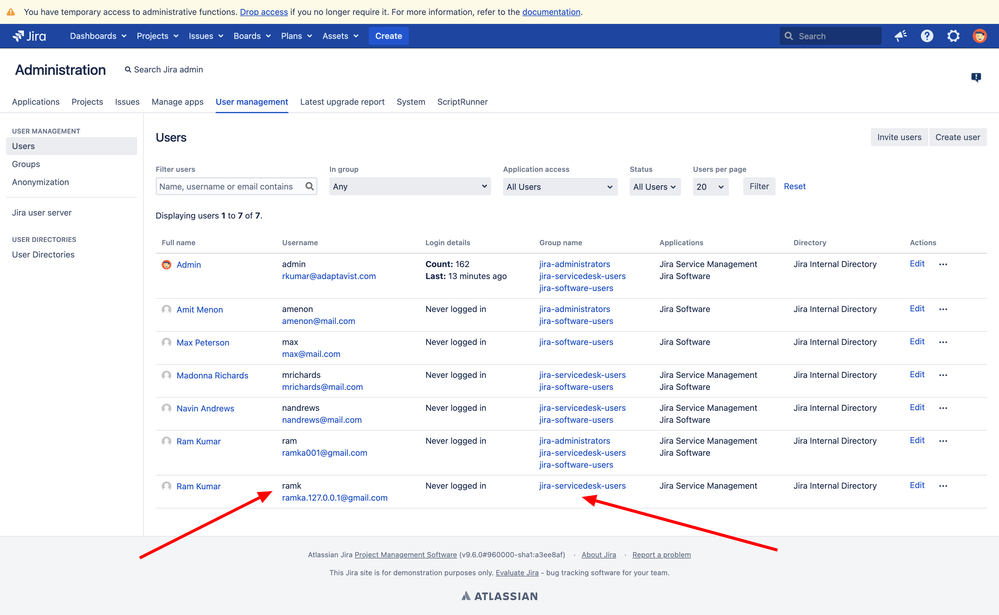Open the About Jira footer link
This screenshot has width=999, height=615.
[x=599, y=555]
